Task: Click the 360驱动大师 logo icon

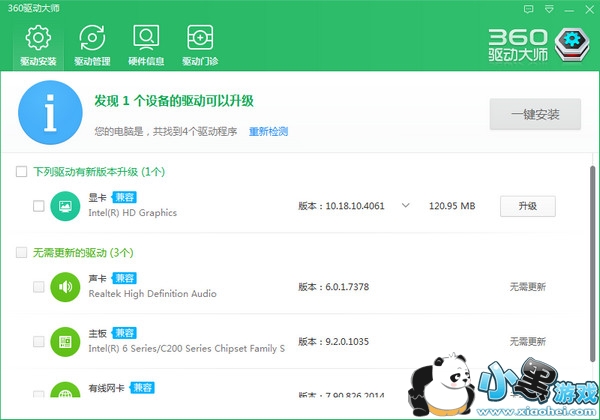Action: tap(572, 44)
